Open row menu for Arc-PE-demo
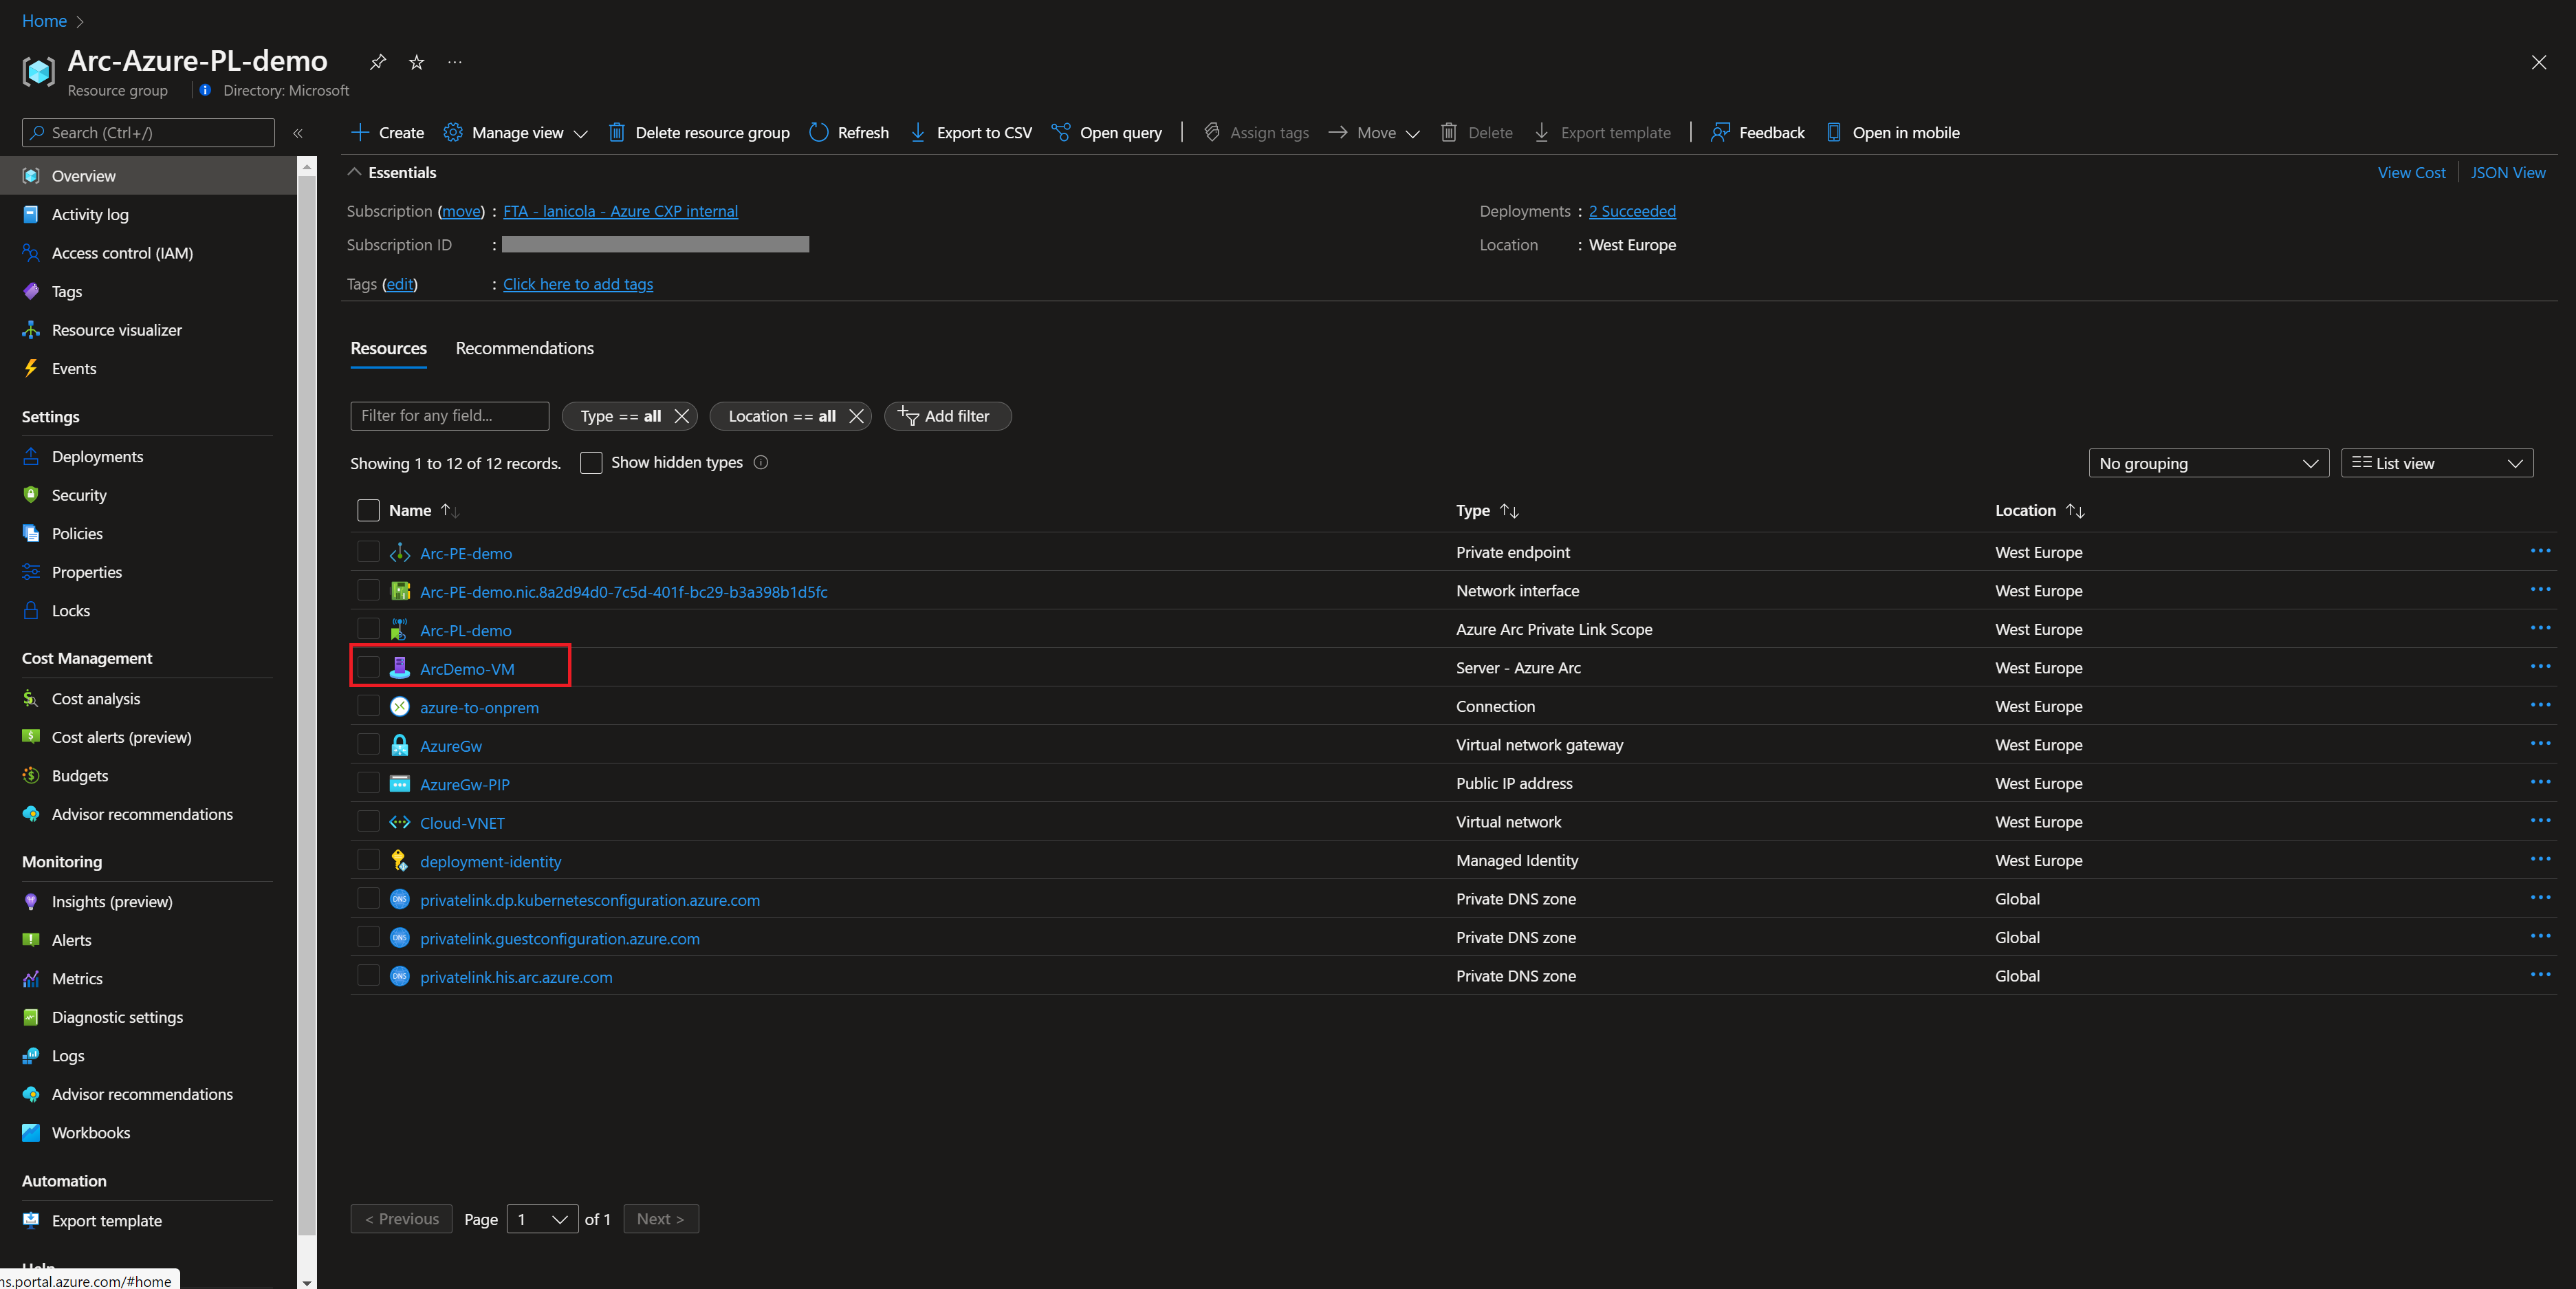 pos(2540,551)
